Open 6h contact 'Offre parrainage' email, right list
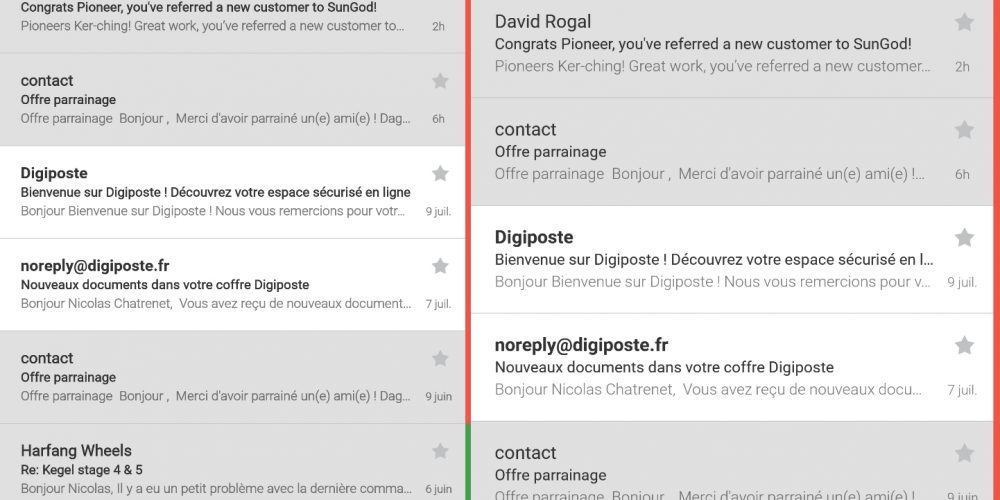Screen dimensions: 1000x500 pyautogui.click(x=732, y=152)
